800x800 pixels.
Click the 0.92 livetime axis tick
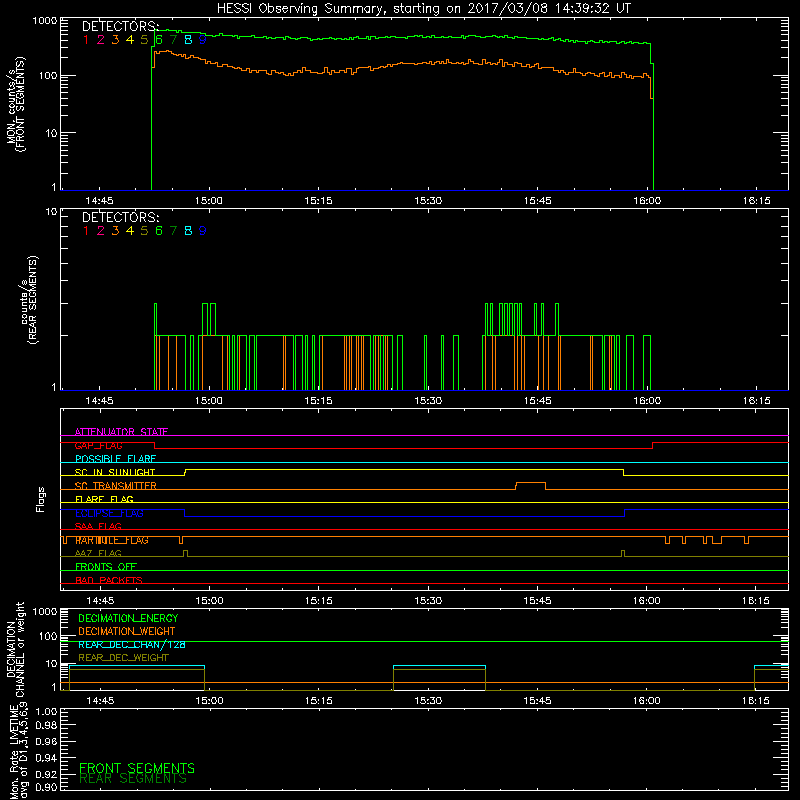(x=46, y=774)
